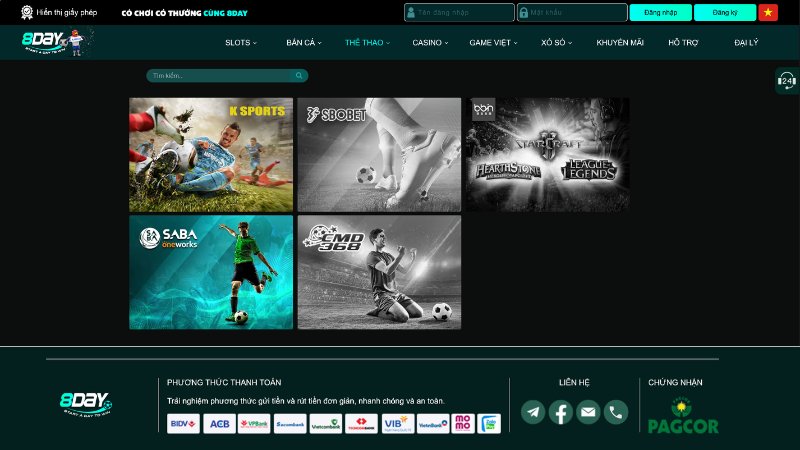Viewport: 800px width, 450px height.
Task: Click the footer 8DAY logo
Action: (86, 404)
